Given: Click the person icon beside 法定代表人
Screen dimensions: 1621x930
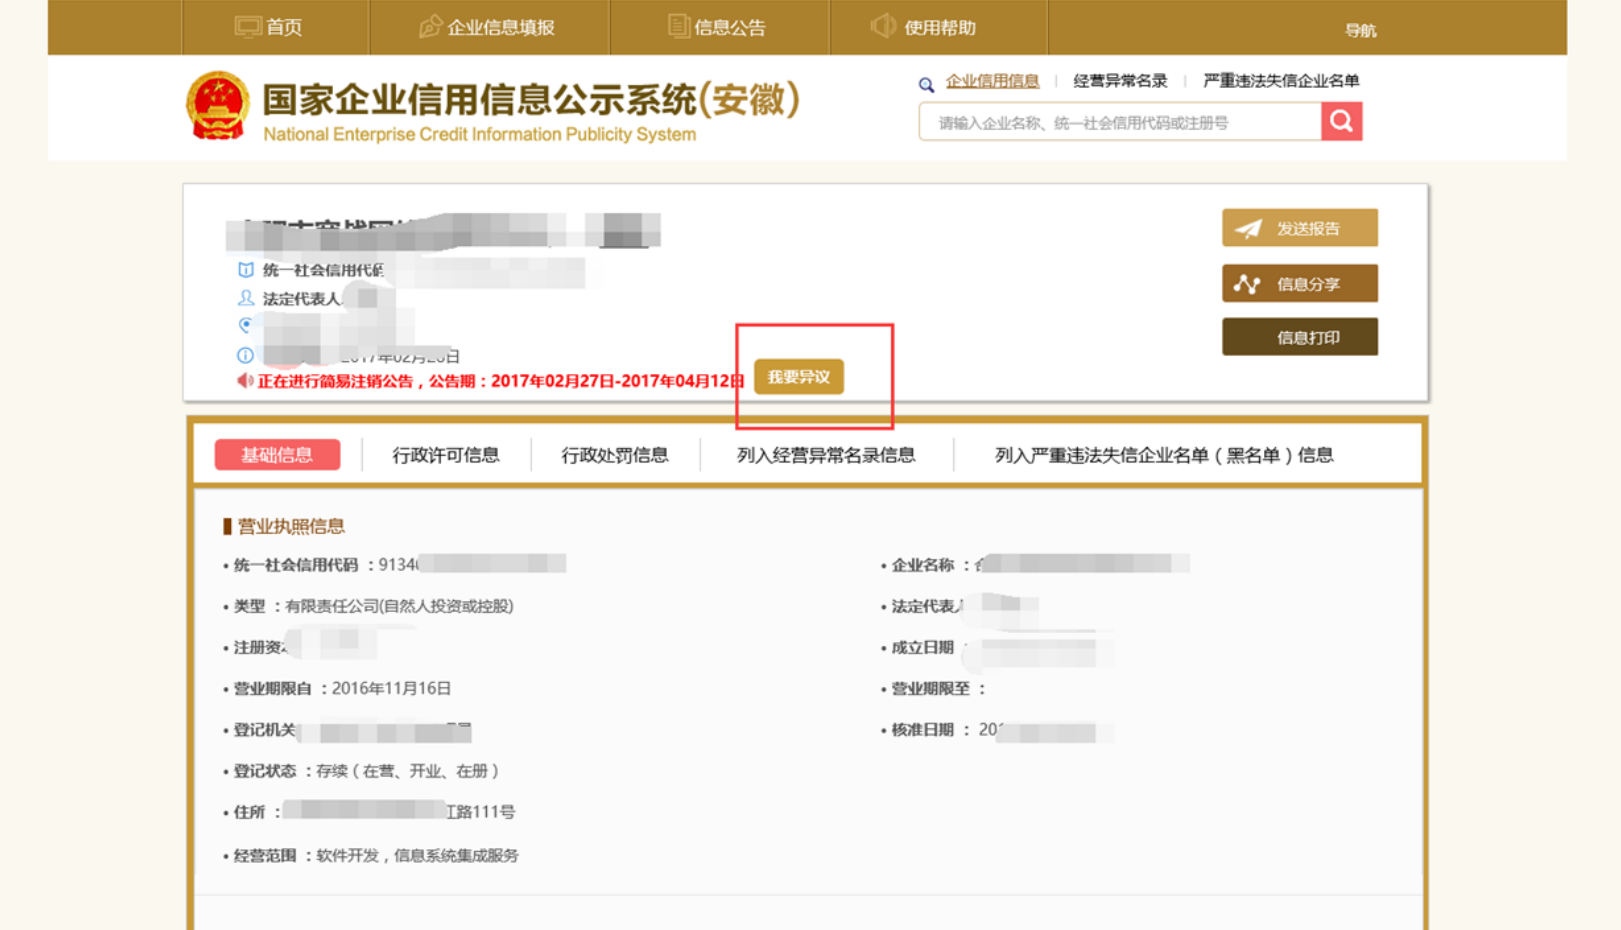Looking at the screenshot, I should pos(245,298).
